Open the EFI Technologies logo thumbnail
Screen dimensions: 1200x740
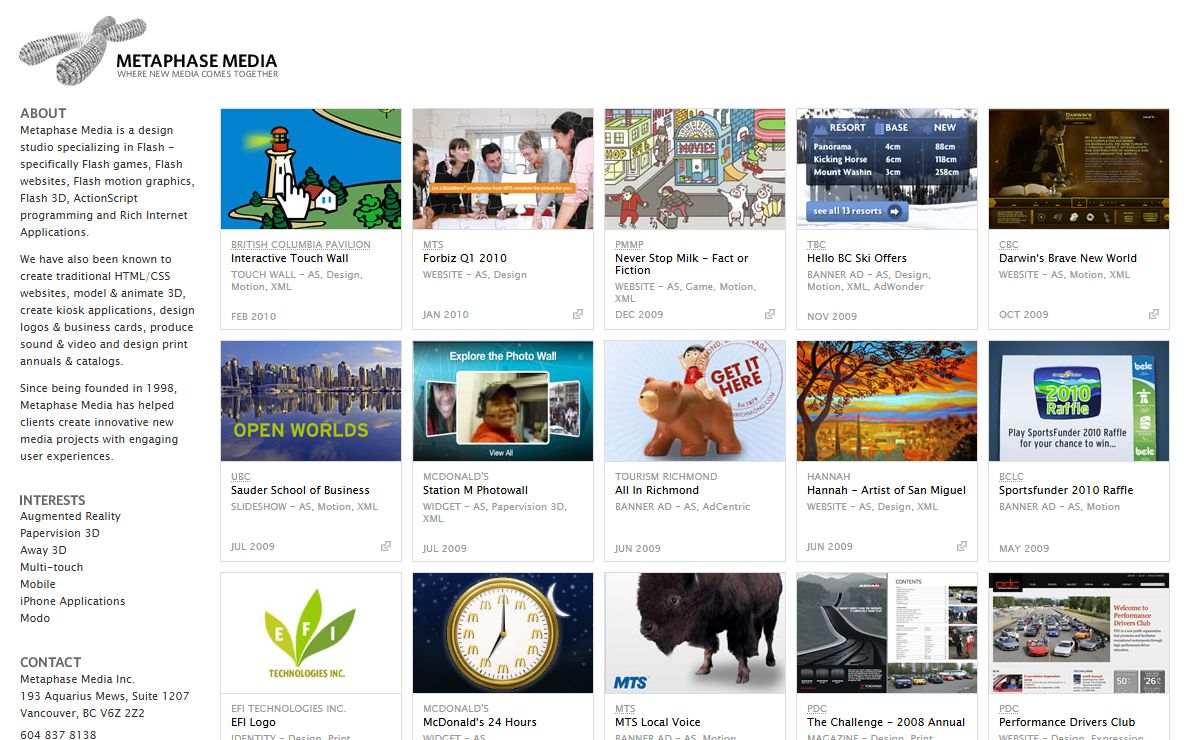311,633
